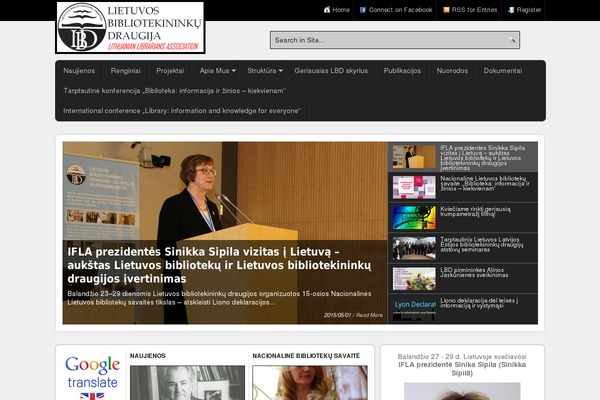Open the Publikacijos menu item

pyautogui.click(x=402, y=71)
